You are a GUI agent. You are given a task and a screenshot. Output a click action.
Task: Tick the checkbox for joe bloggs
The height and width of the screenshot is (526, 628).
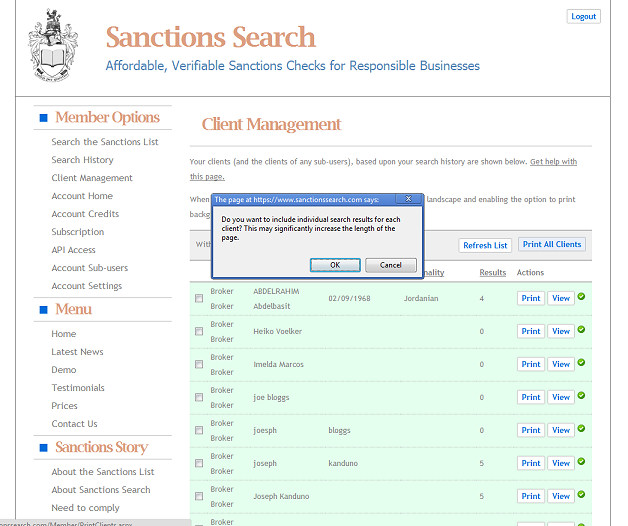coord(199,397)
